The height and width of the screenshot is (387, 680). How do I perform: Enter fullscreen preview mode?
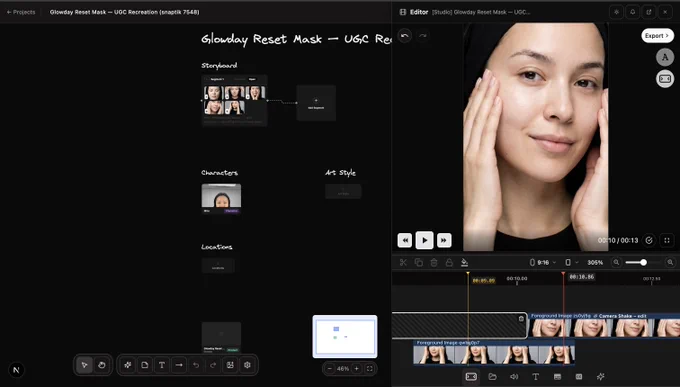[667, 240]
